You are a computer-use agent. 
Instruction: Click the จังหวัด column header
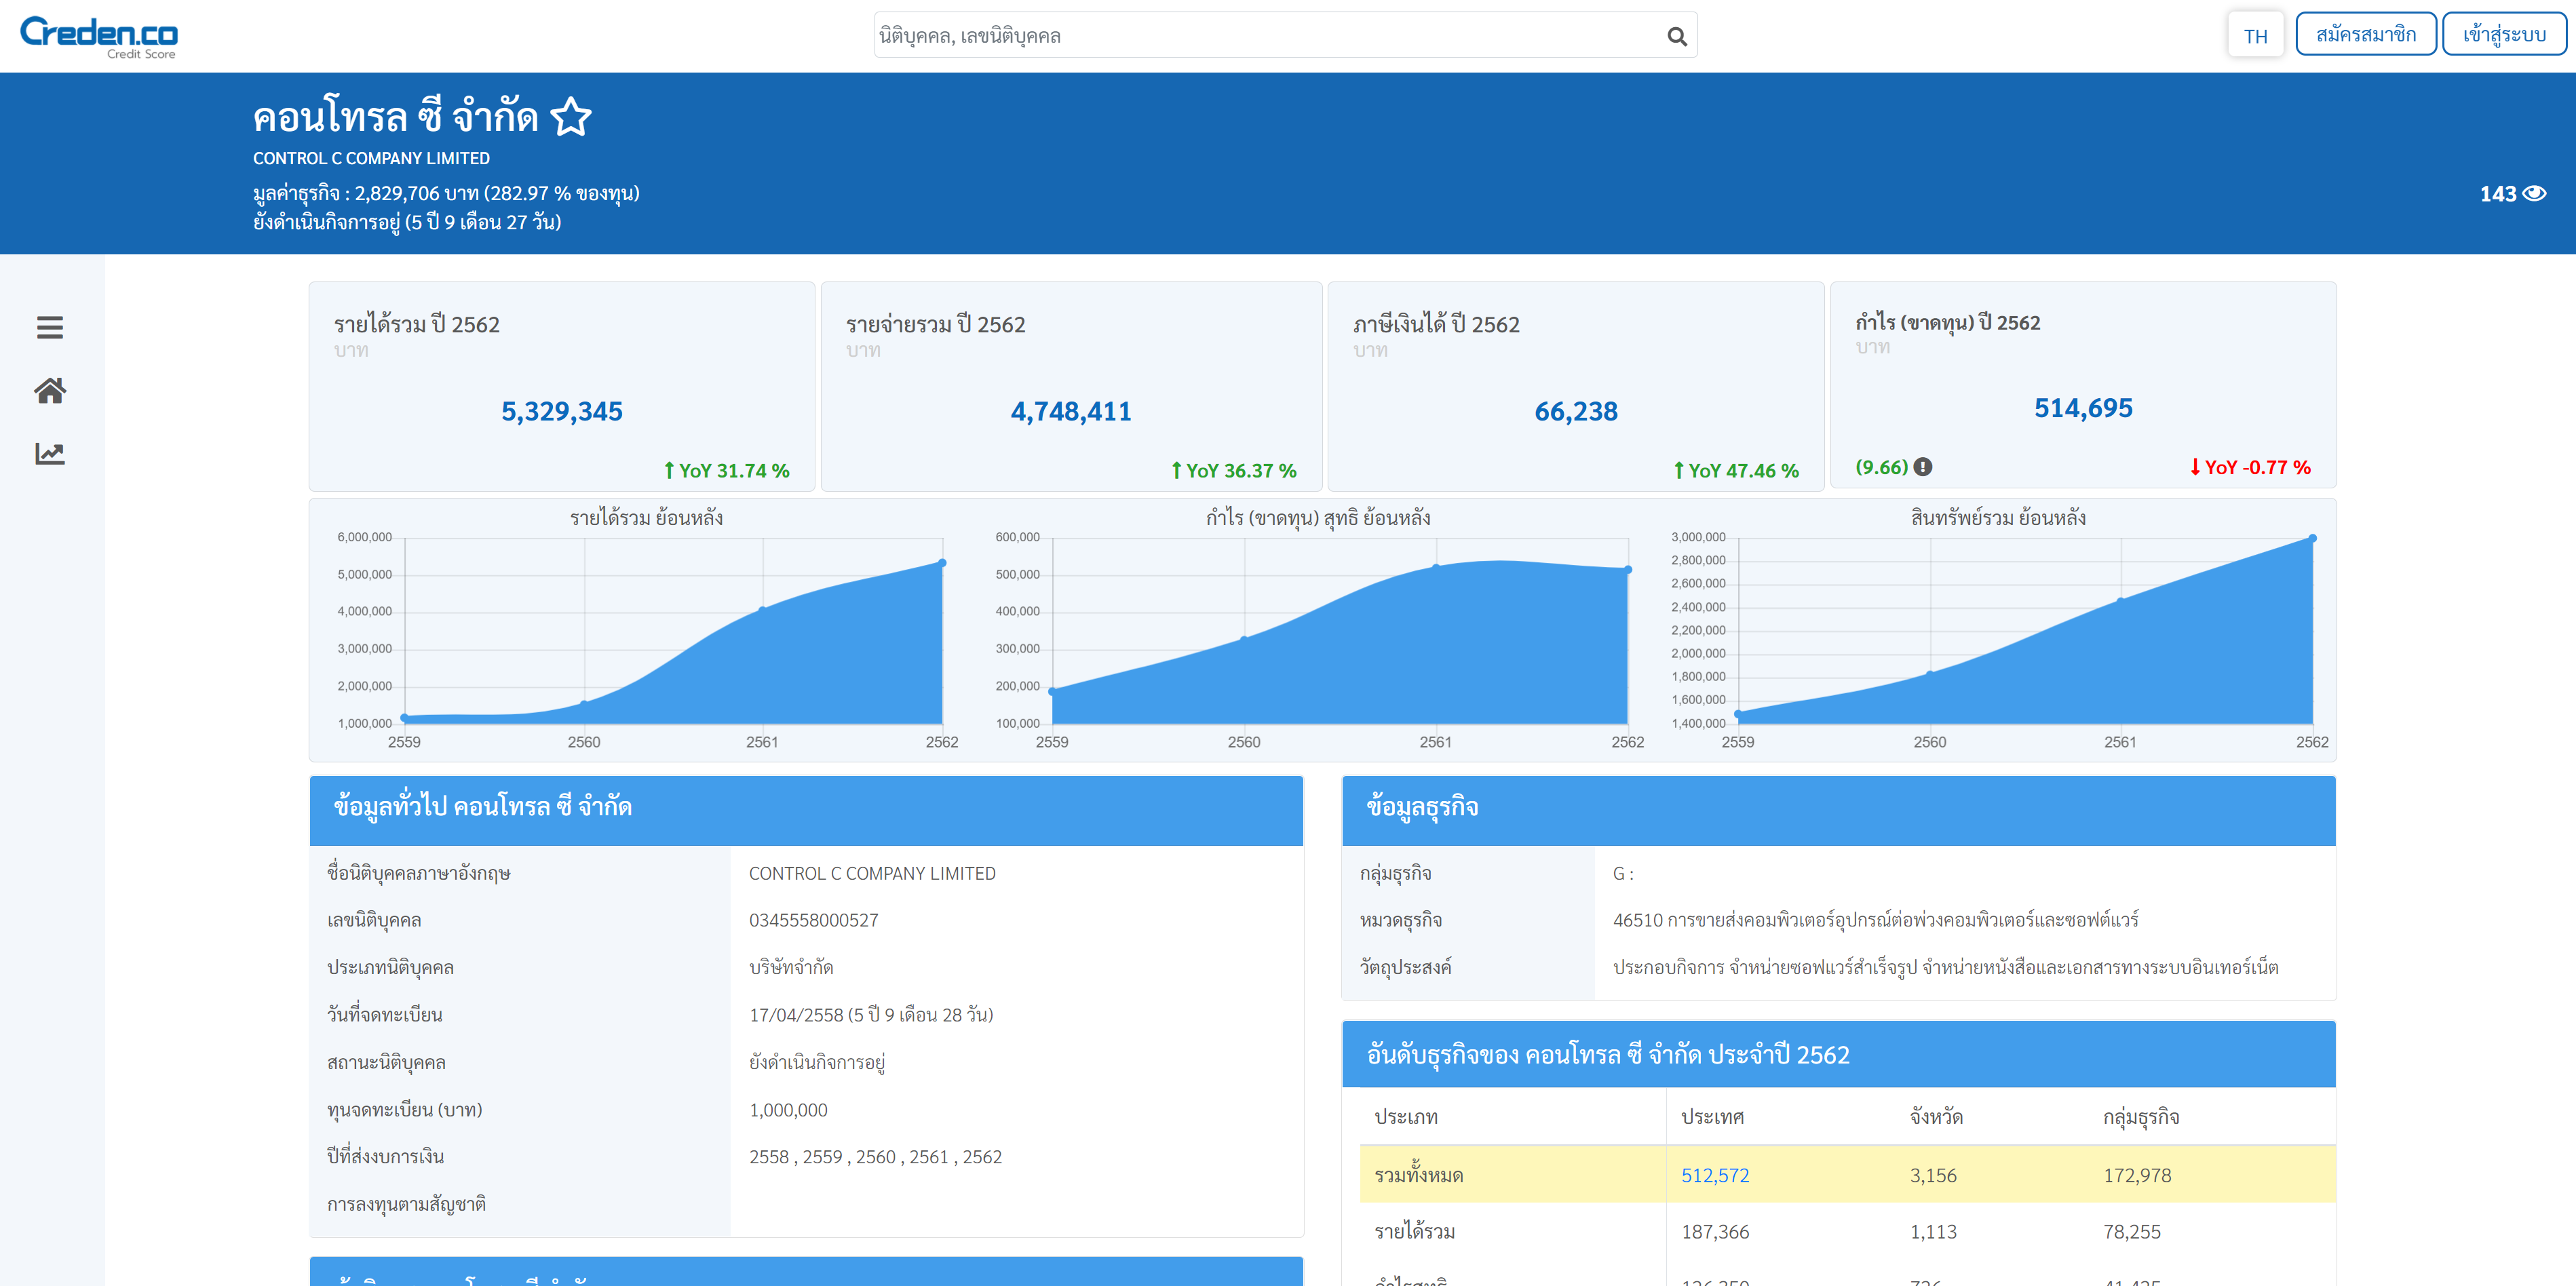(1936, 1117)
